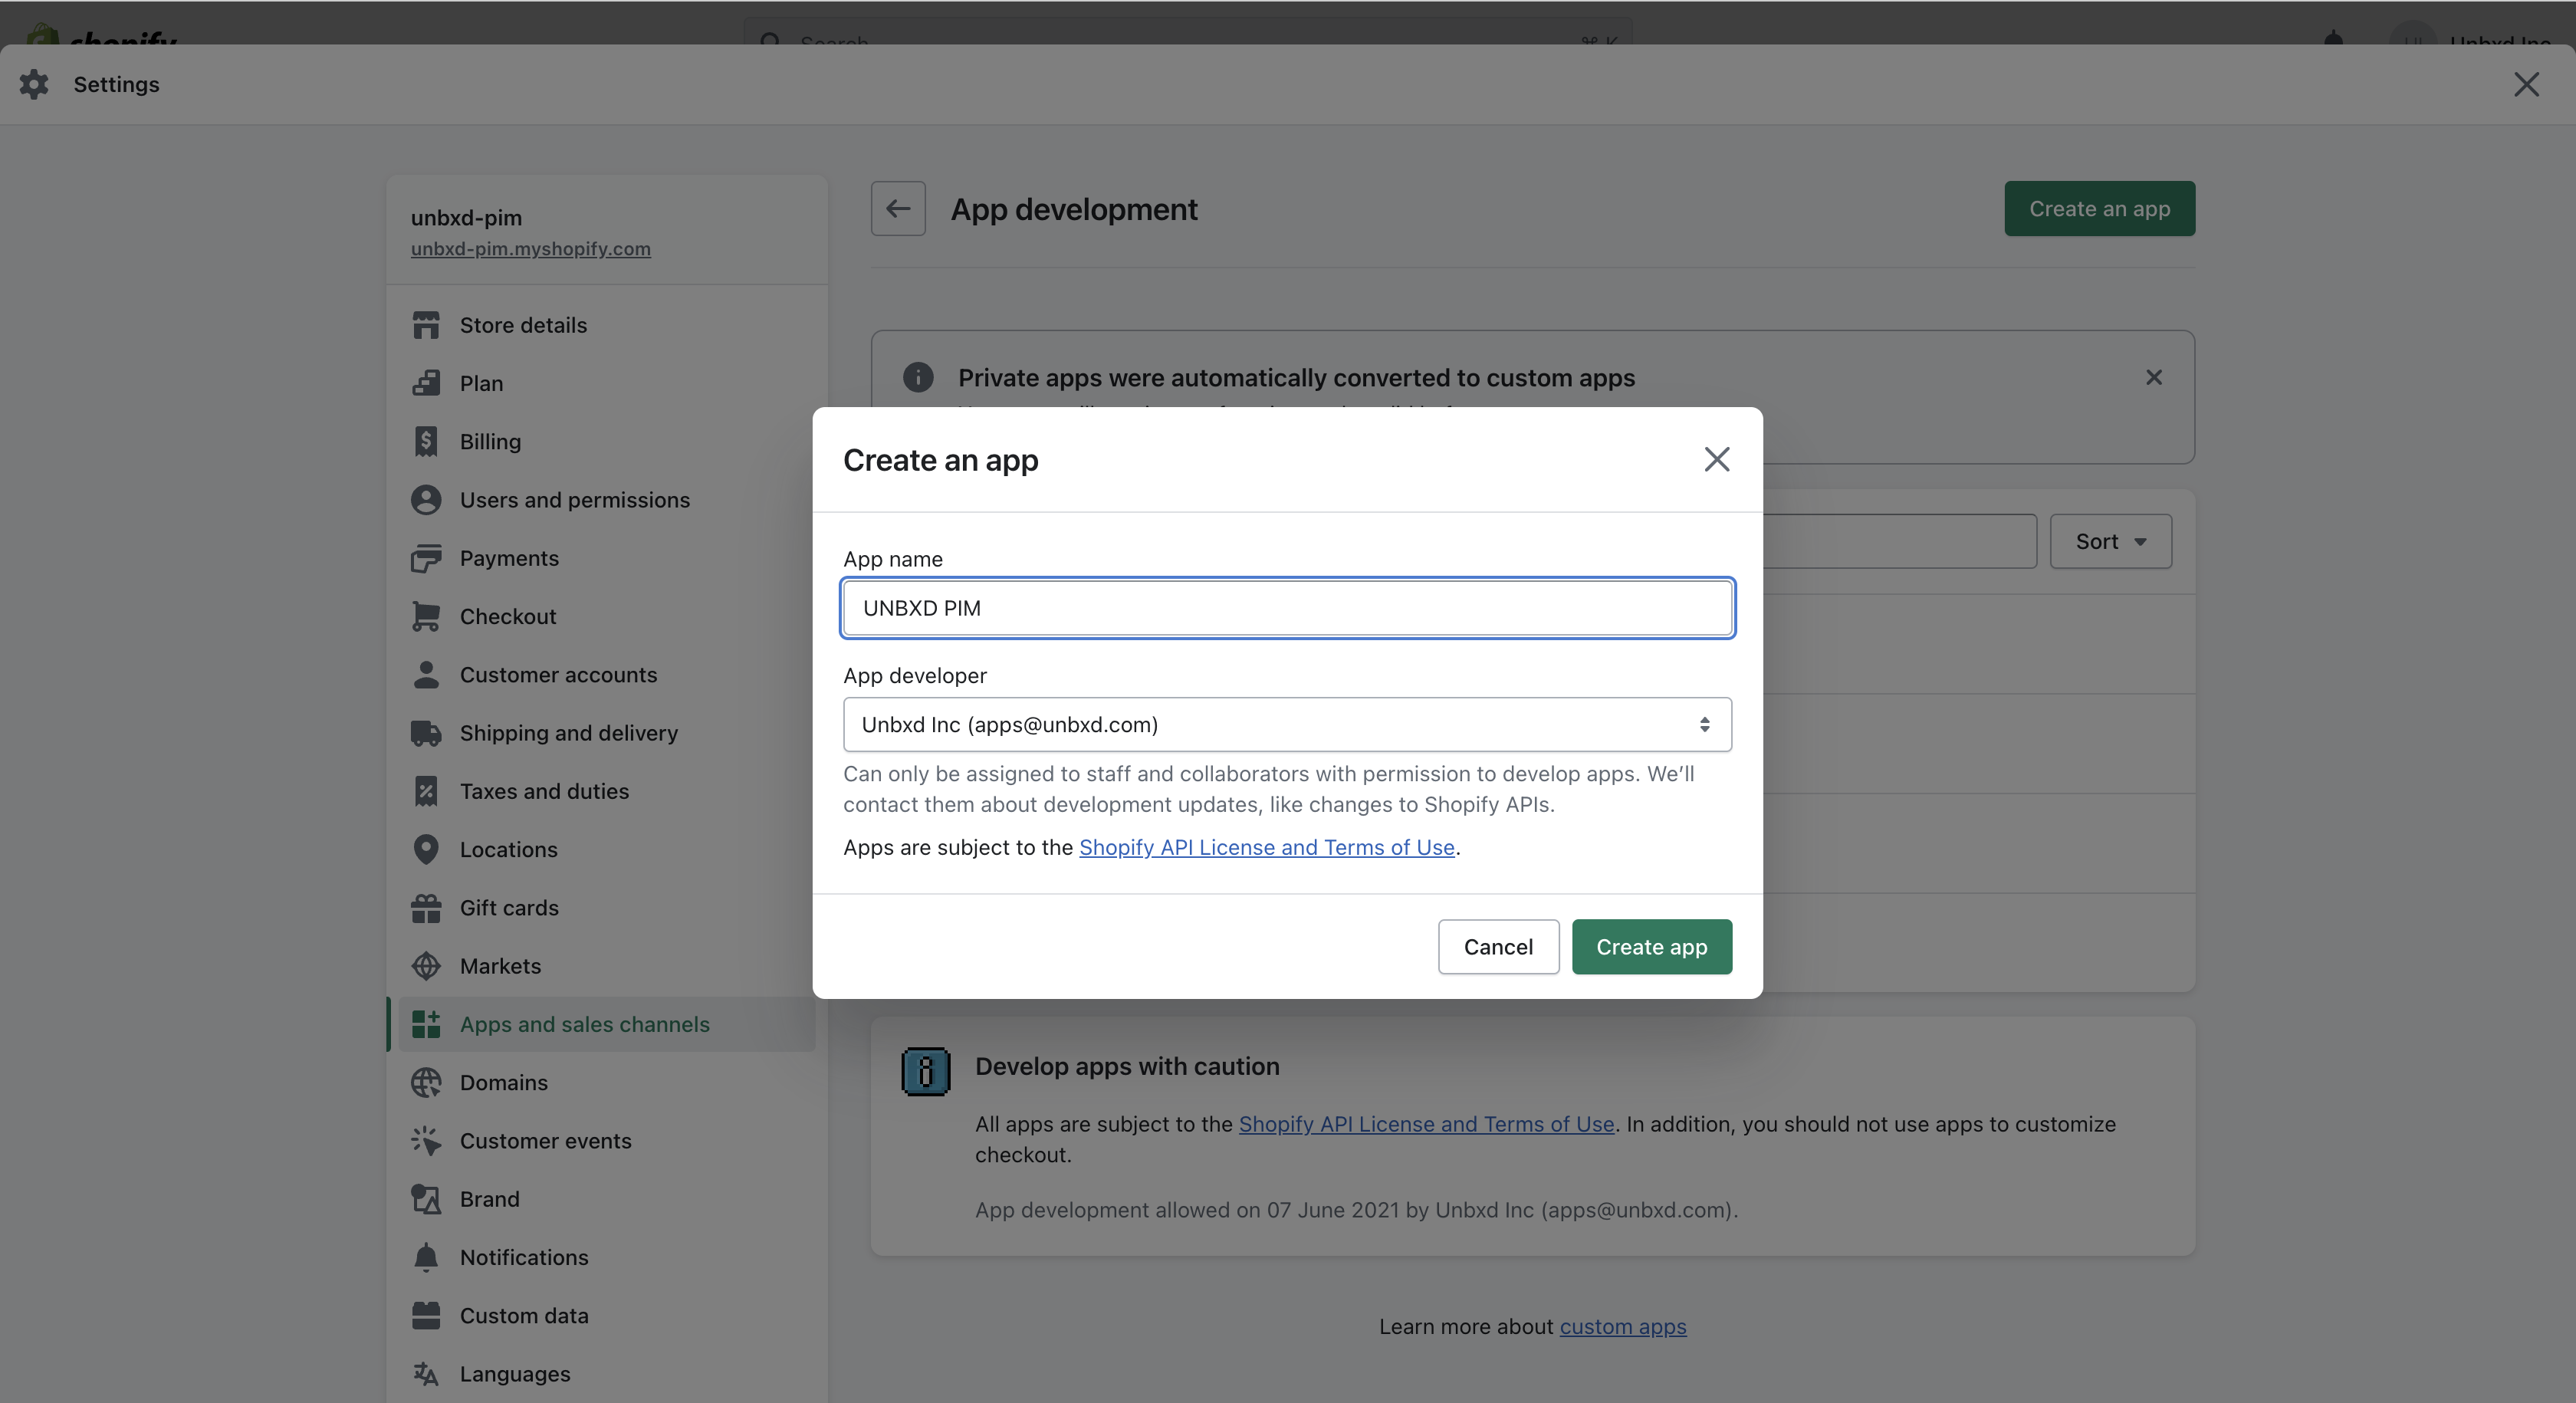Image resolution: width=2576 pixels, height=1403 pixels.
Task: Open Domains settings
Action: click(606, 1082)
